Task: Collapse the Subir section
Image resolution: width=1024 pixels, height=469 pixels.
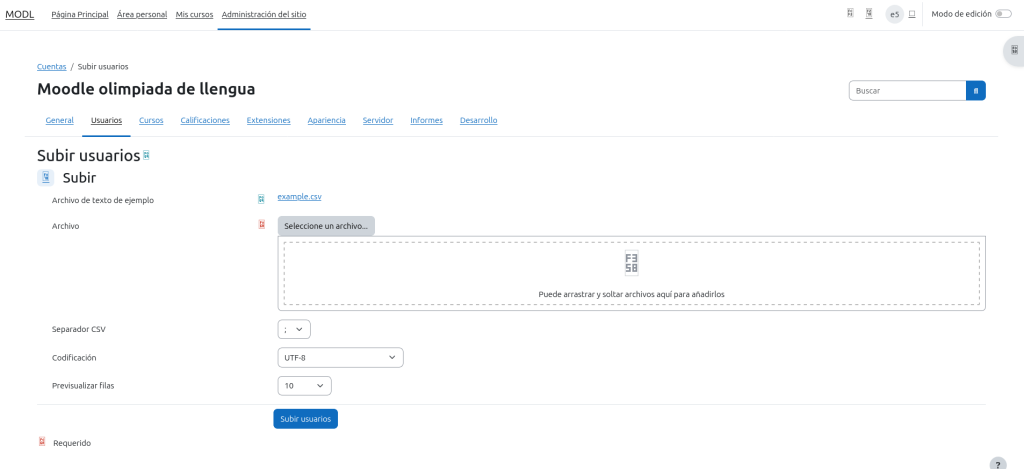Action: pyautogui.click(x=46, y=178)
